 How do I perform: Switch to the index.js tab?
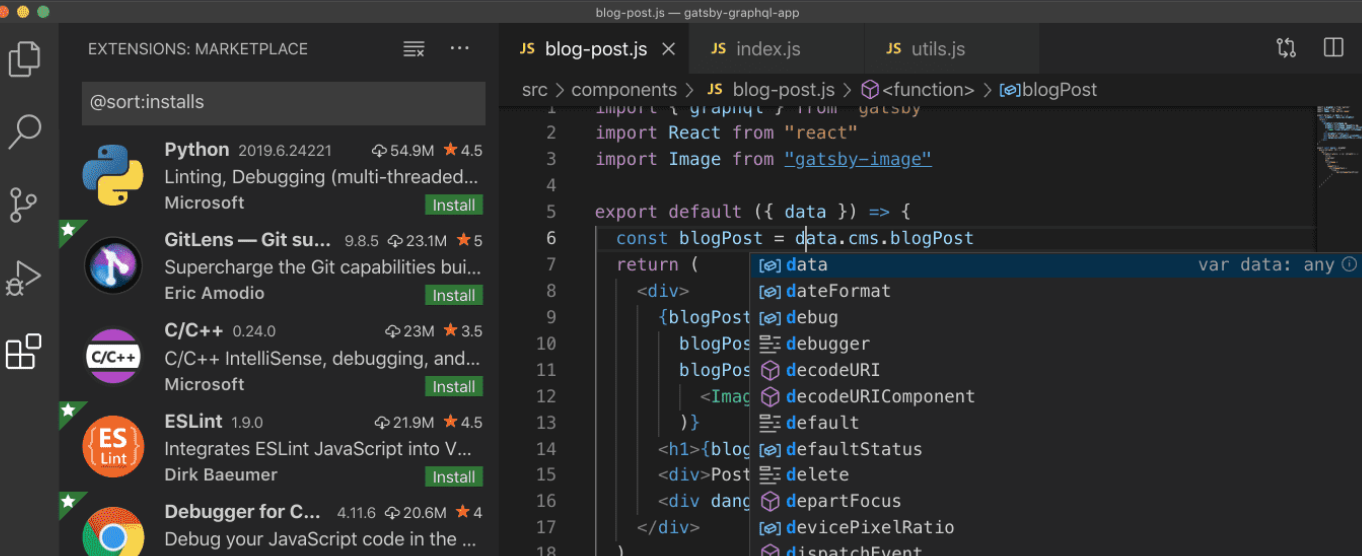click(778, 48)
